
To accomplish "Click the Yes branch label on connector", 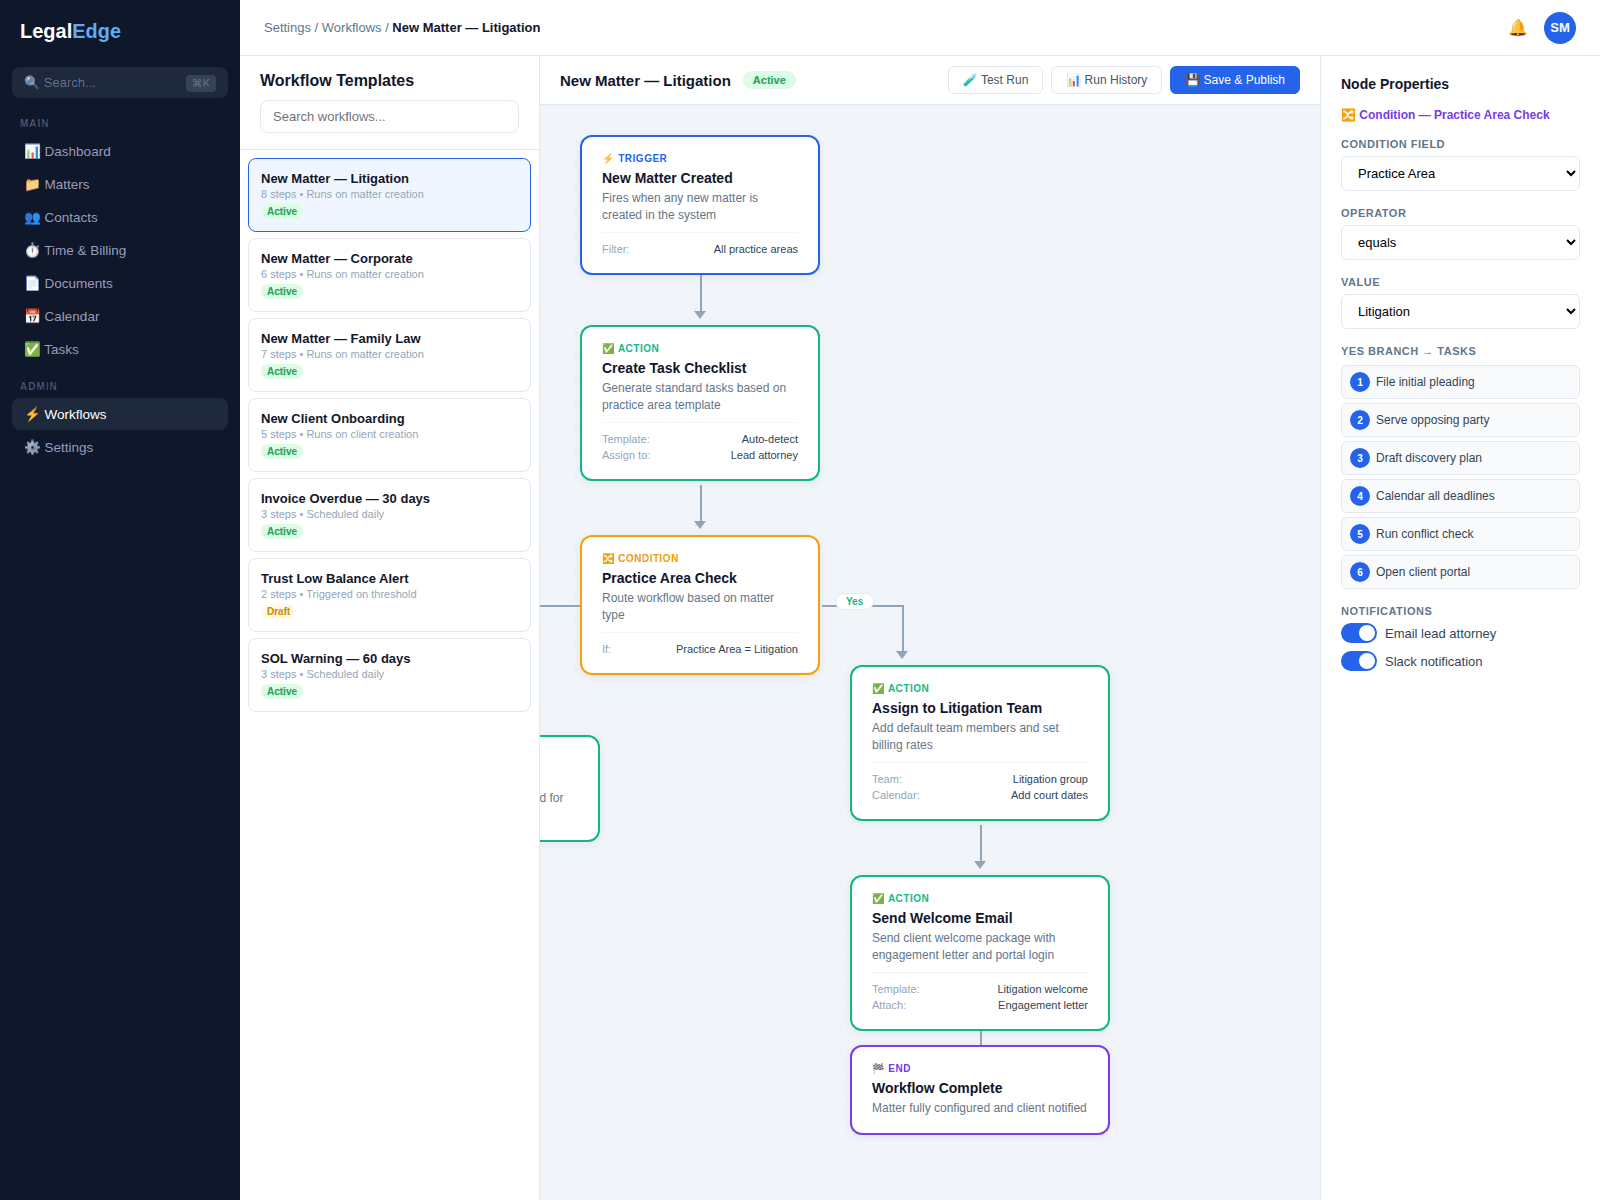I will [855, 602].
